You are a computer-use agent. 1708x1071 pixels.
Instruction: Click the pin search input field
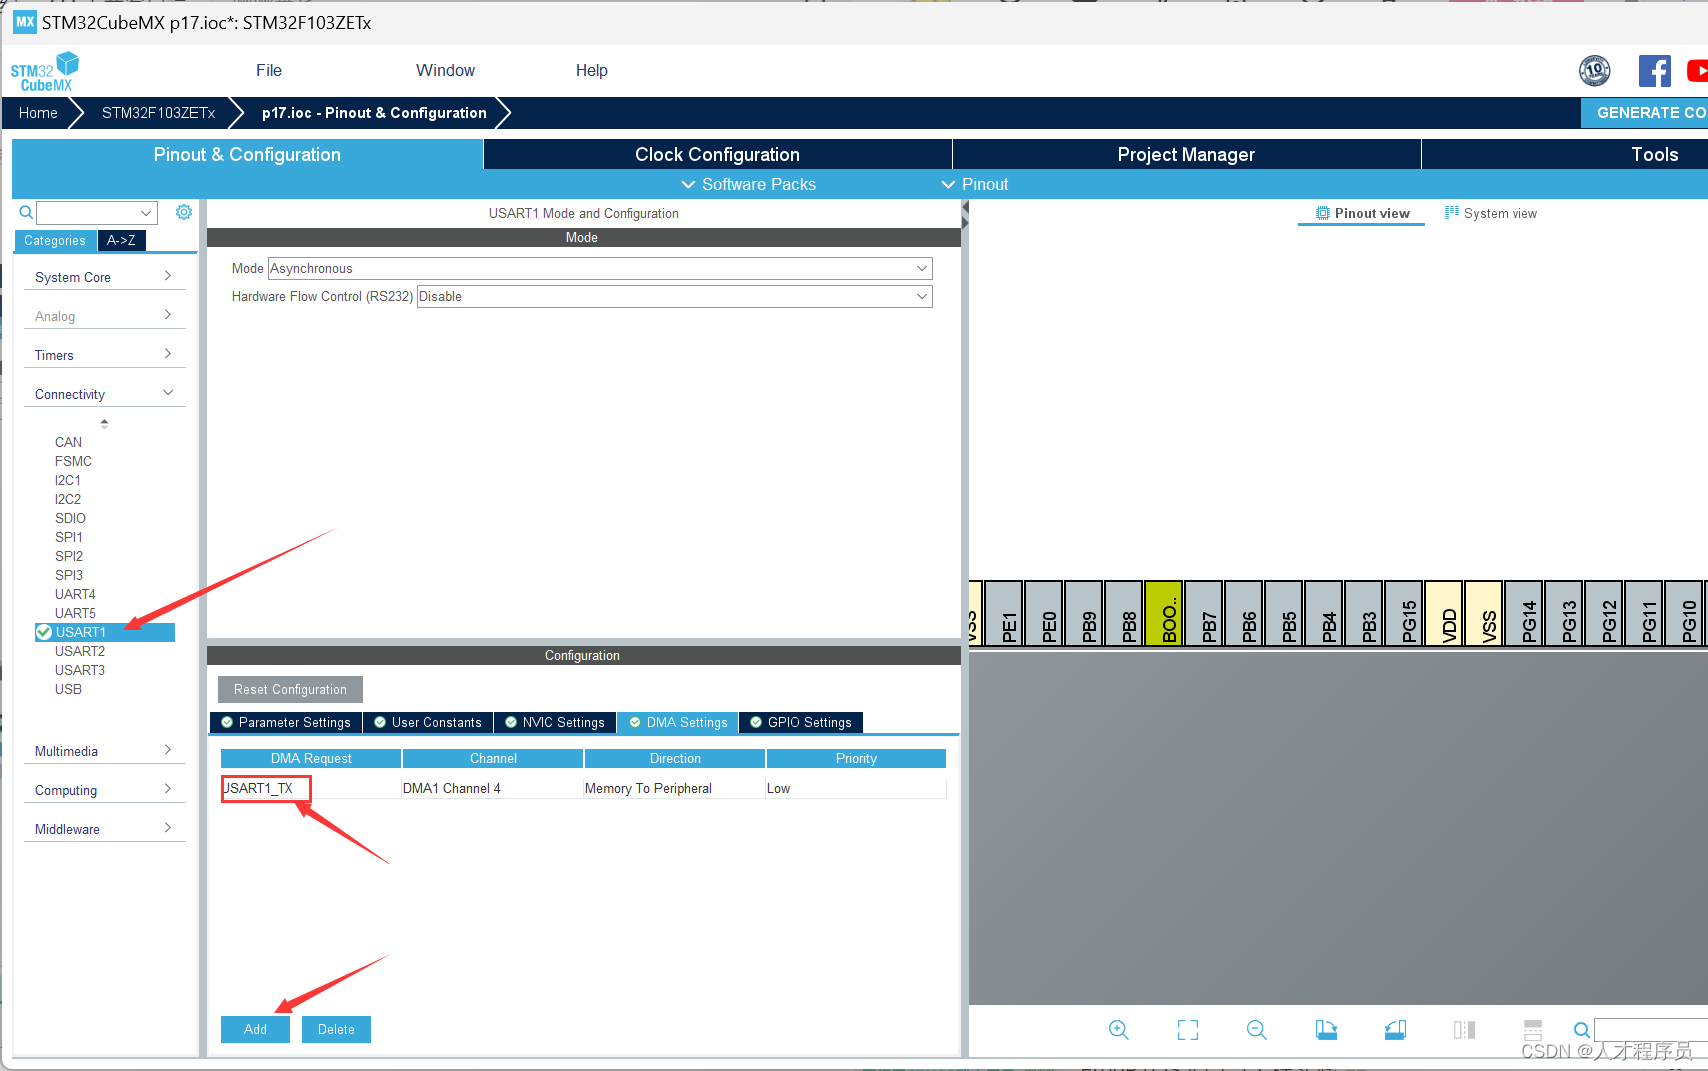[x=1650, y=1029]
